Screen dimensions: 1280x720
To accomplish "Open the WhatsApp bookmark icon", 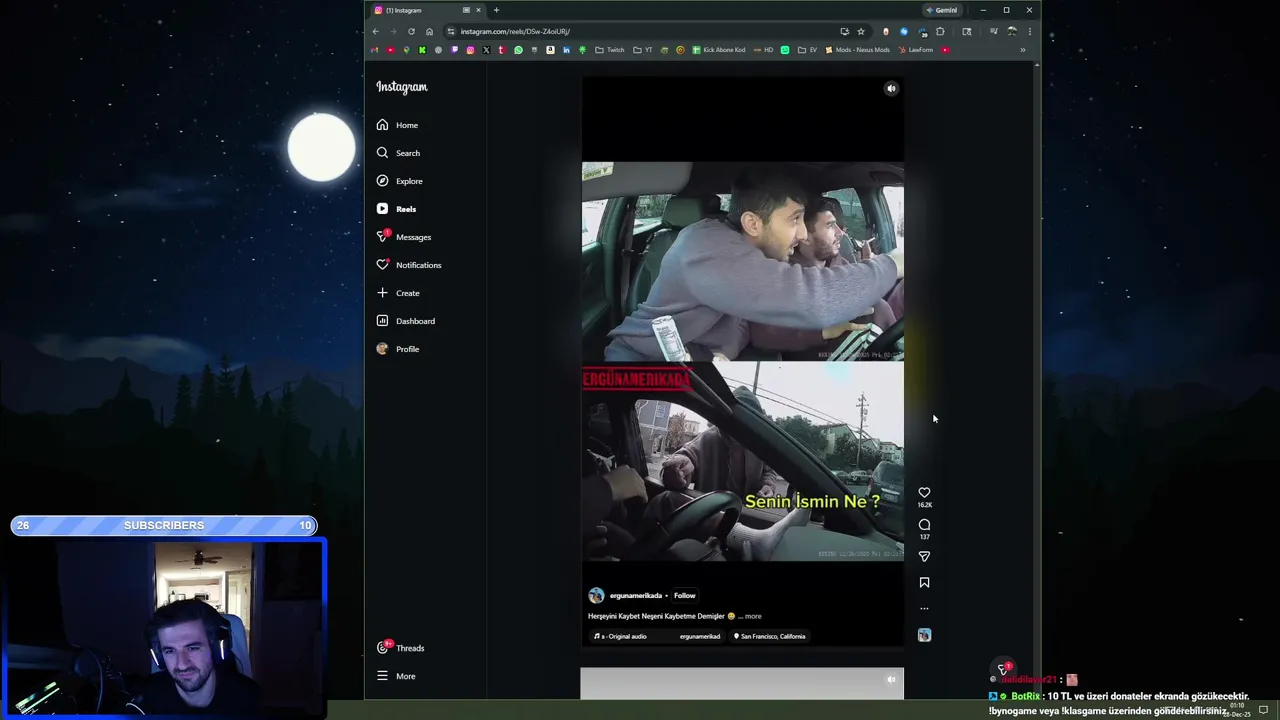I will (x=518, y=50).
